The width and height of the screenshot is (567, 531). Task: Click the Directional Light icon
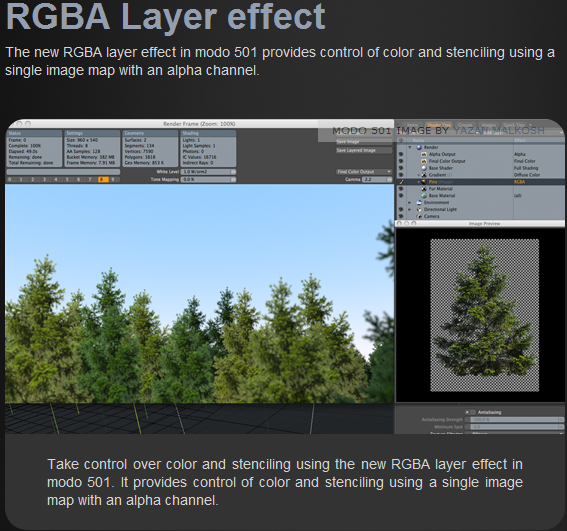(x=419, y=209)
